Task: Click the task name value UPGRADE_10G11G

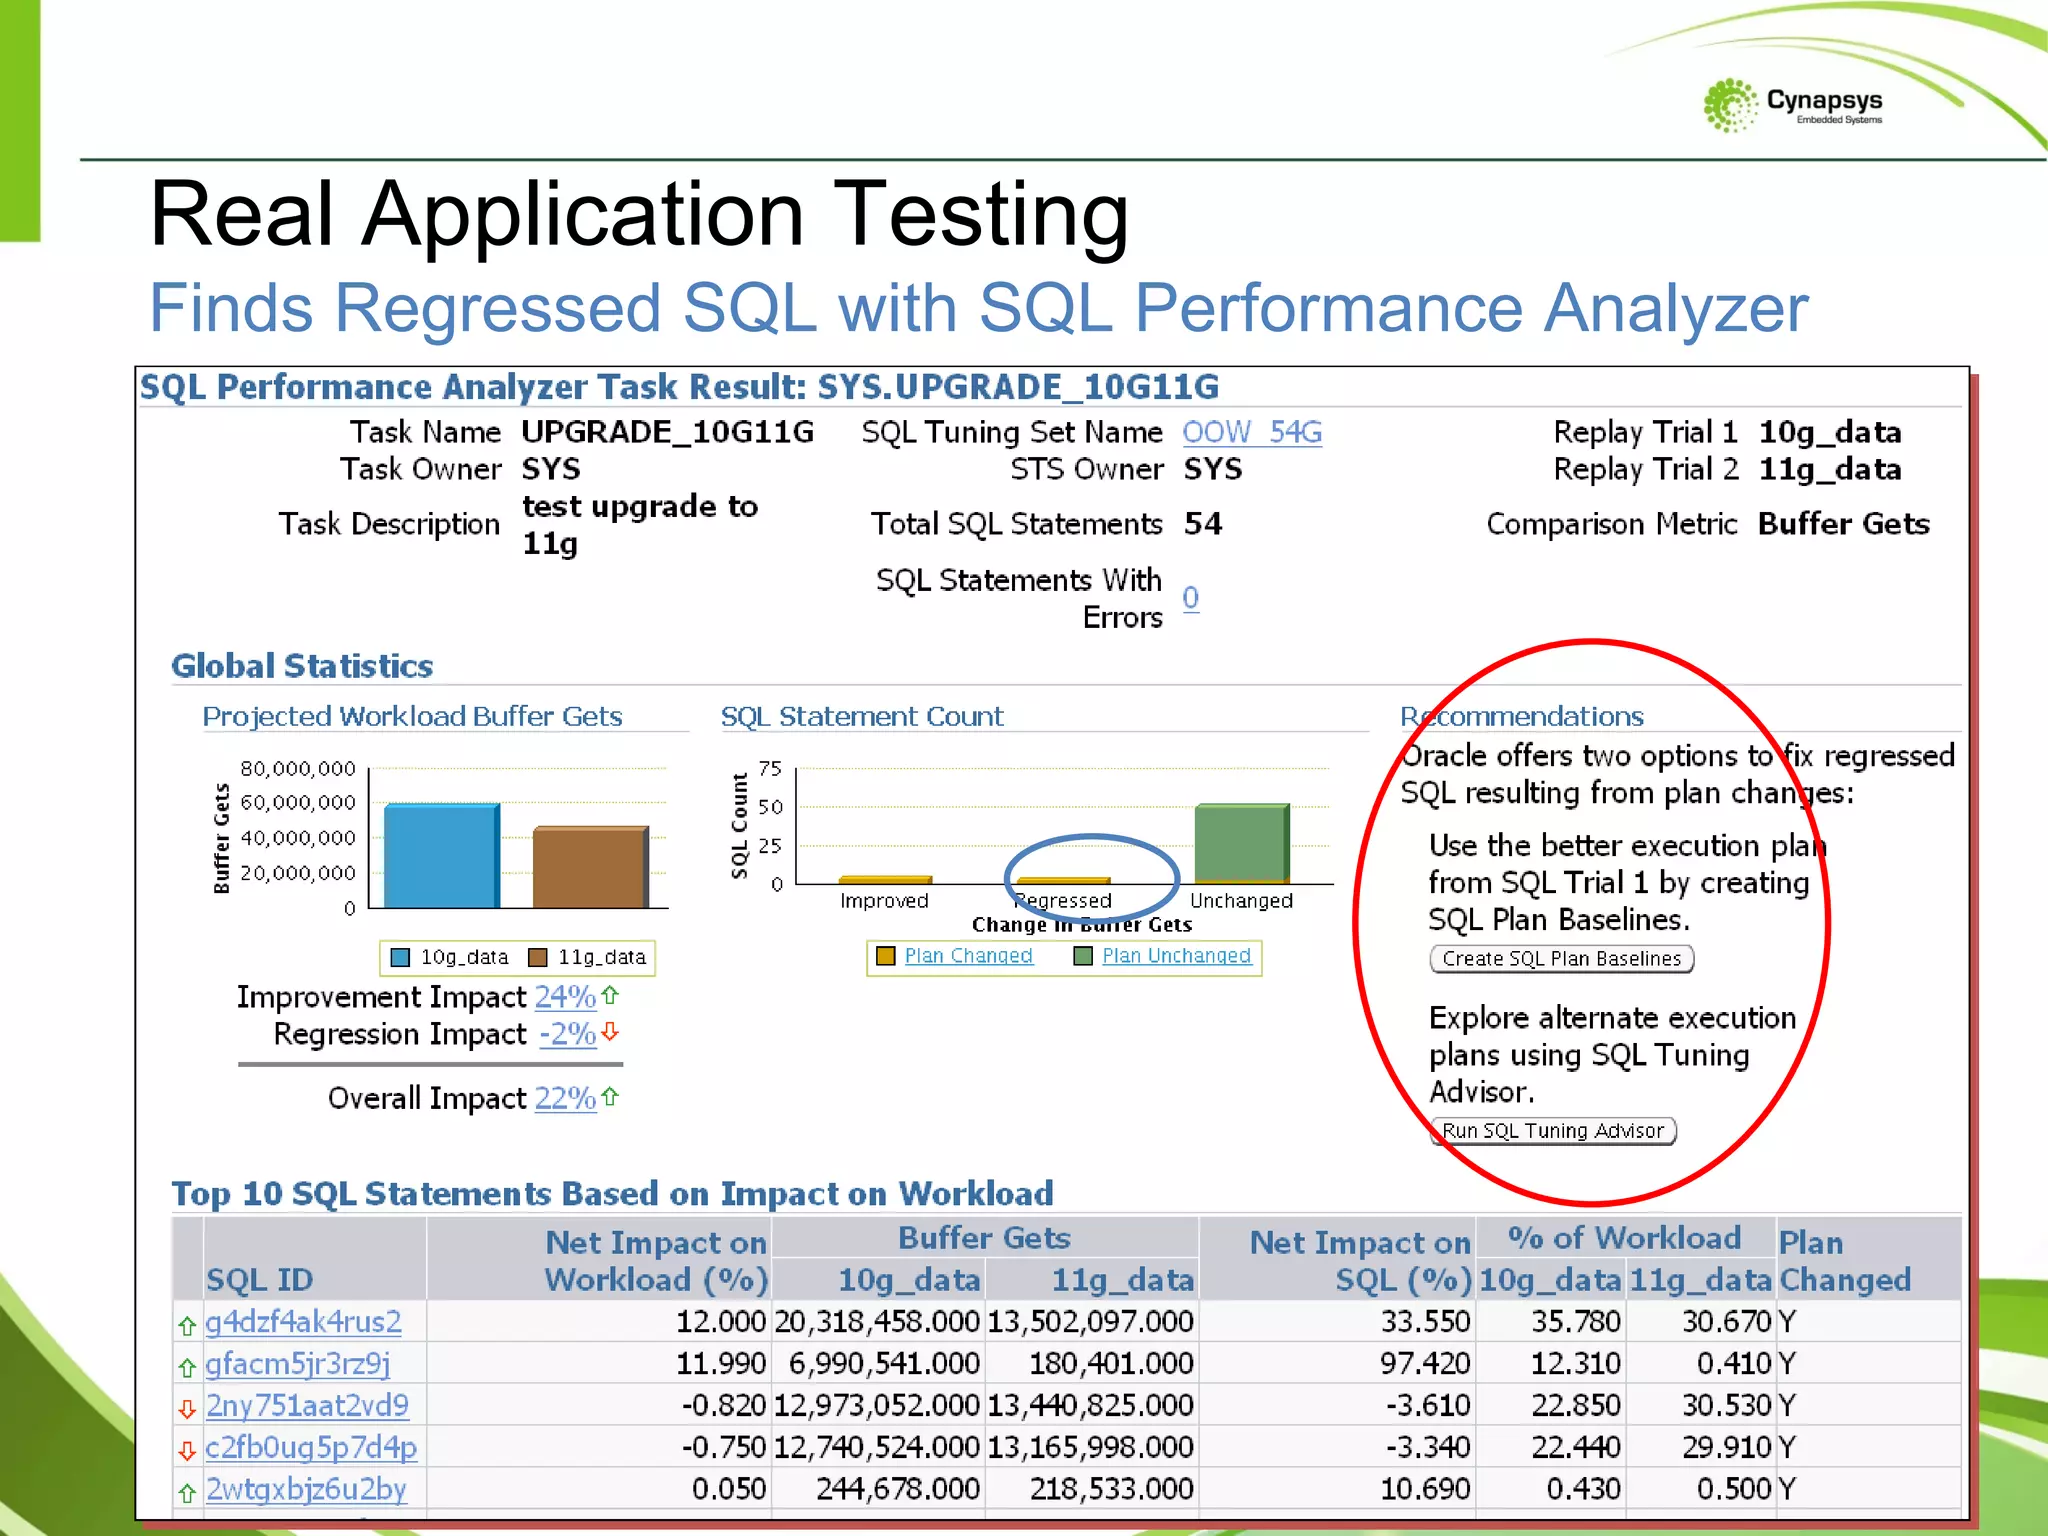Action: (x=667, y=432)
